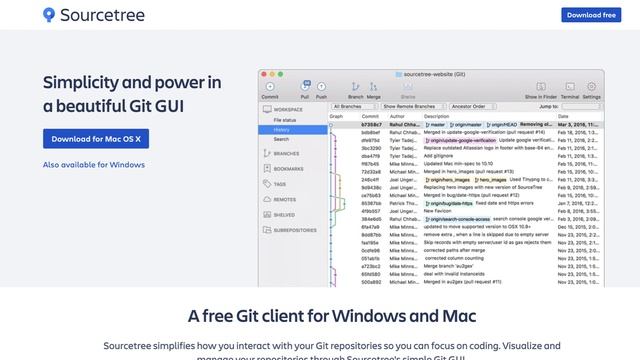Expand the BRANCHES section label
The image size is (640, 360).
[x=286, y=153]
